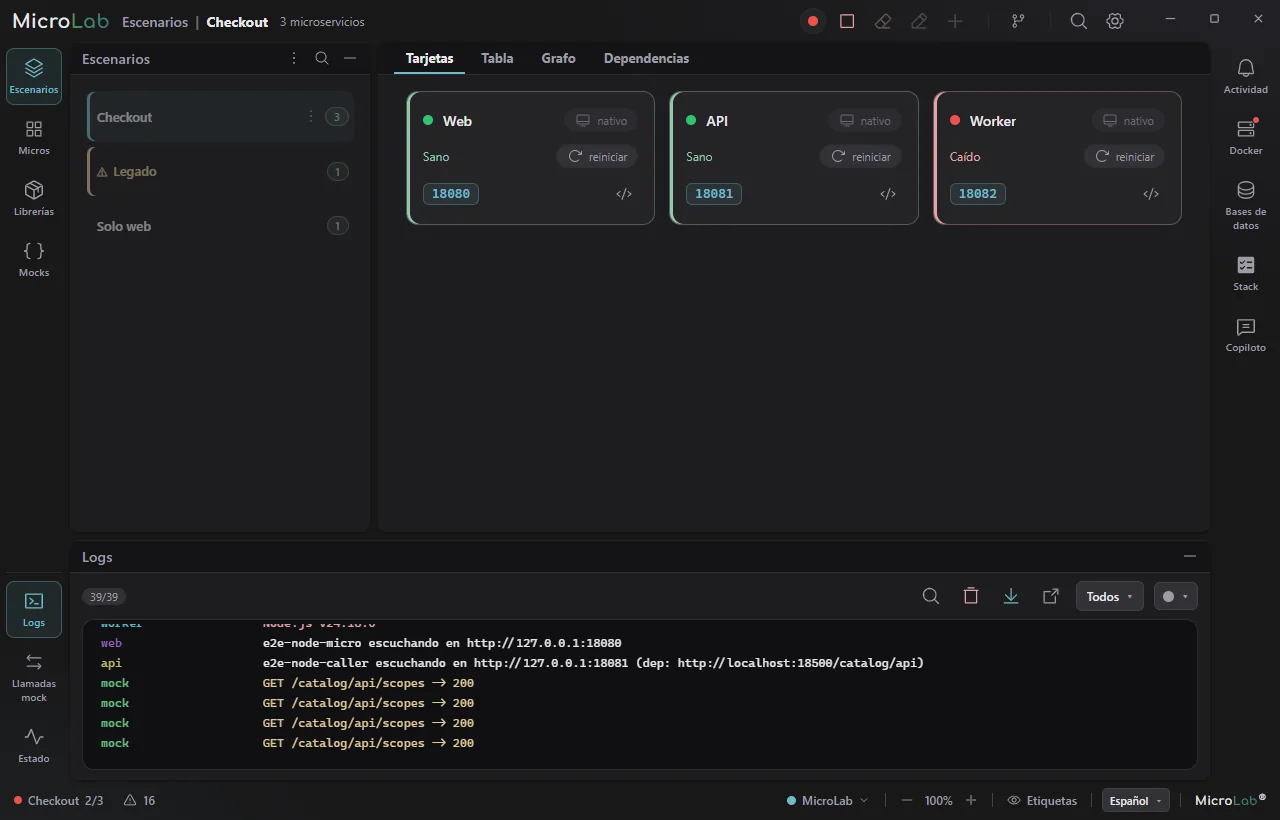The width and height of the screenshot is (1280, 820).
Task: Open the Estado view
Action: coord(34,745)
